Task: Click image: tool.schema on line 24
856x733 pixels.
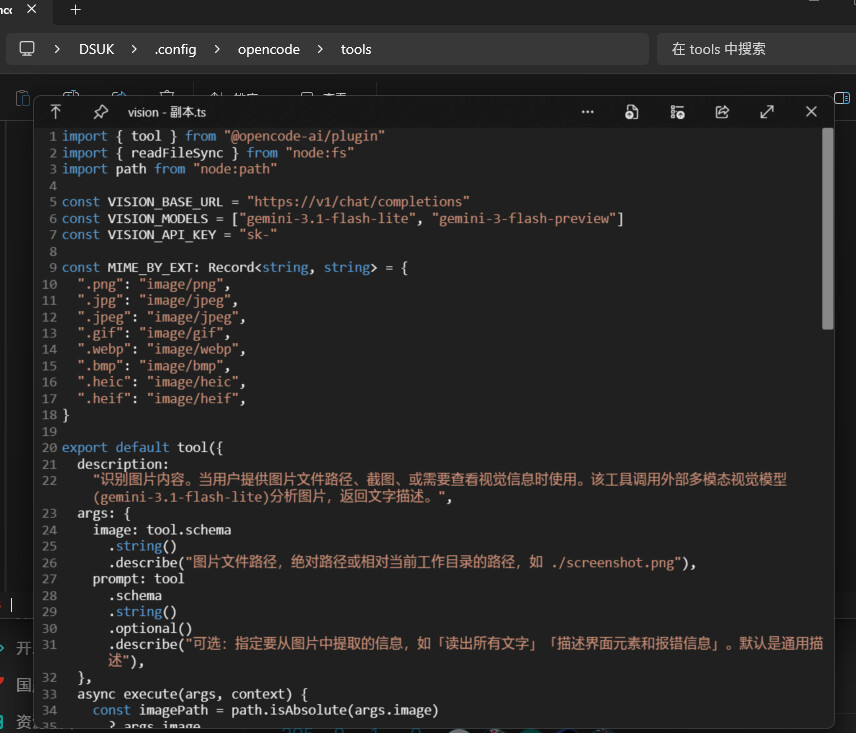Action: click(162, 530)
